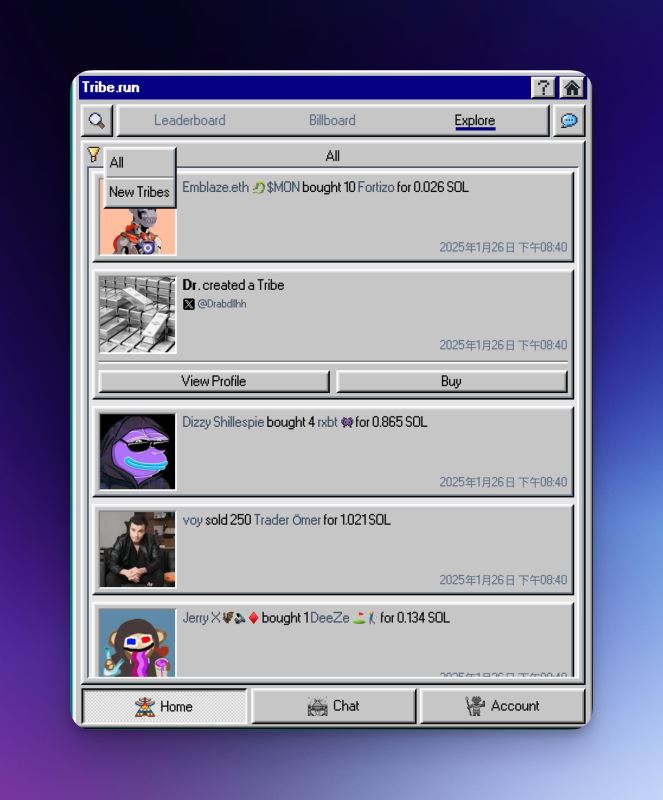
Task: Open the Chat bottom navigation button
Action: [x=333, y=706]
